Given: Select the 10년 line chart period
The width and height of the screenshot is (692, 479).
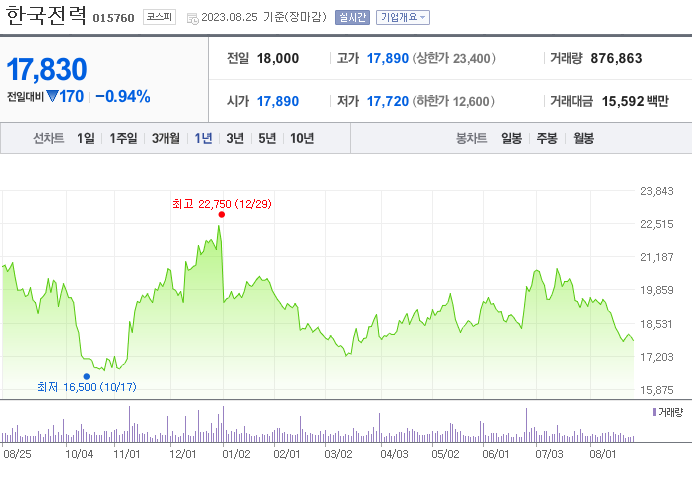Looking at the screenshot, I should [302, 138].
